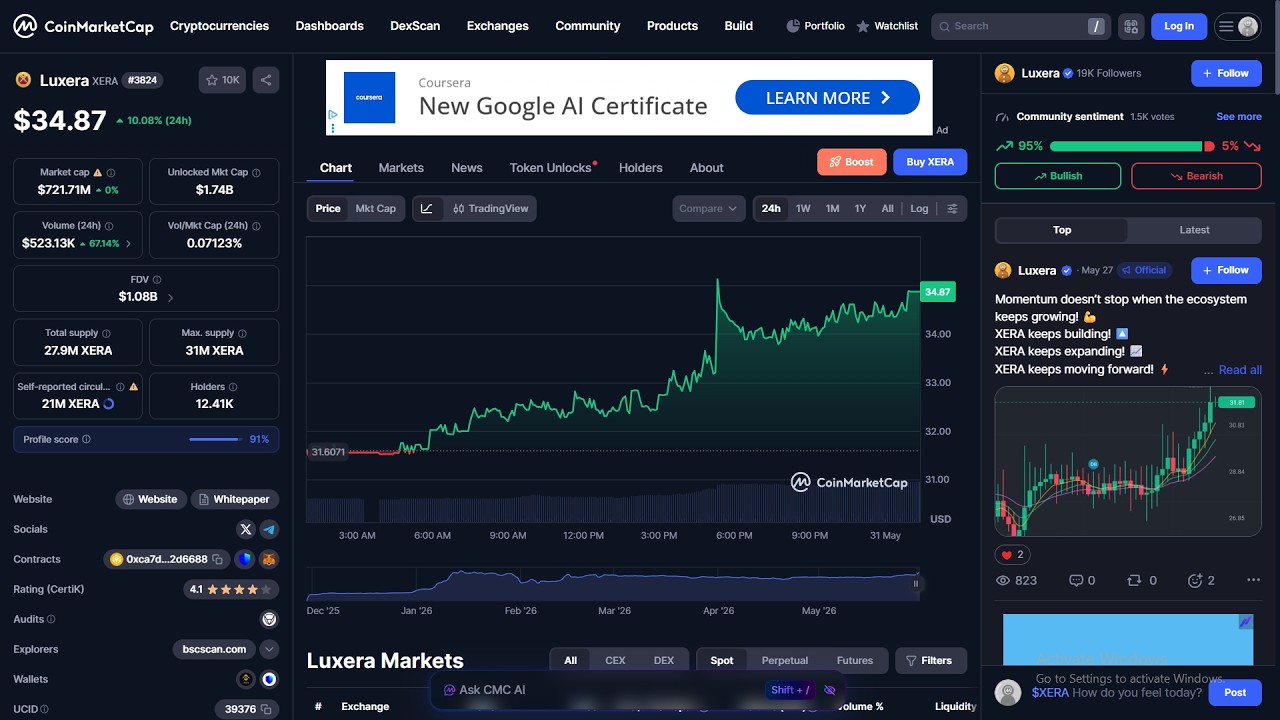Viewport: 1280px width, 720px height.
Task: Hide the Ask CMC AI bar
Action: [829, 690]
